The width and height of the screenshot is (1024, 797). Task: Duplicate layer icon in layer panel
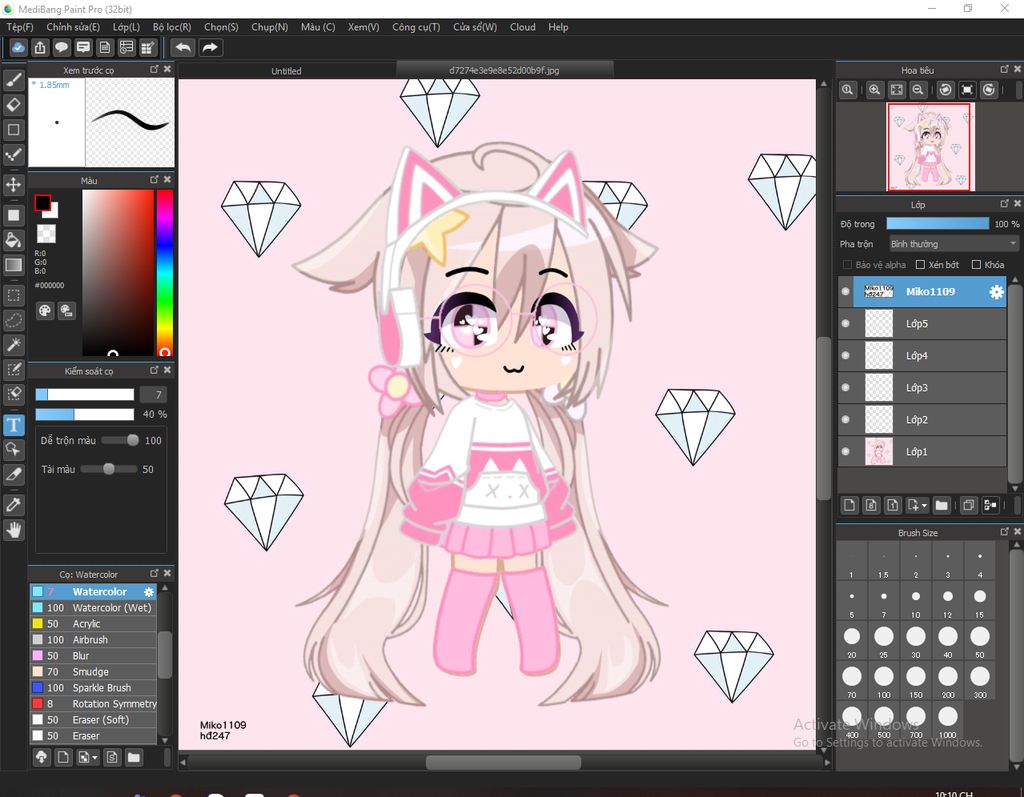coord(968,505)
